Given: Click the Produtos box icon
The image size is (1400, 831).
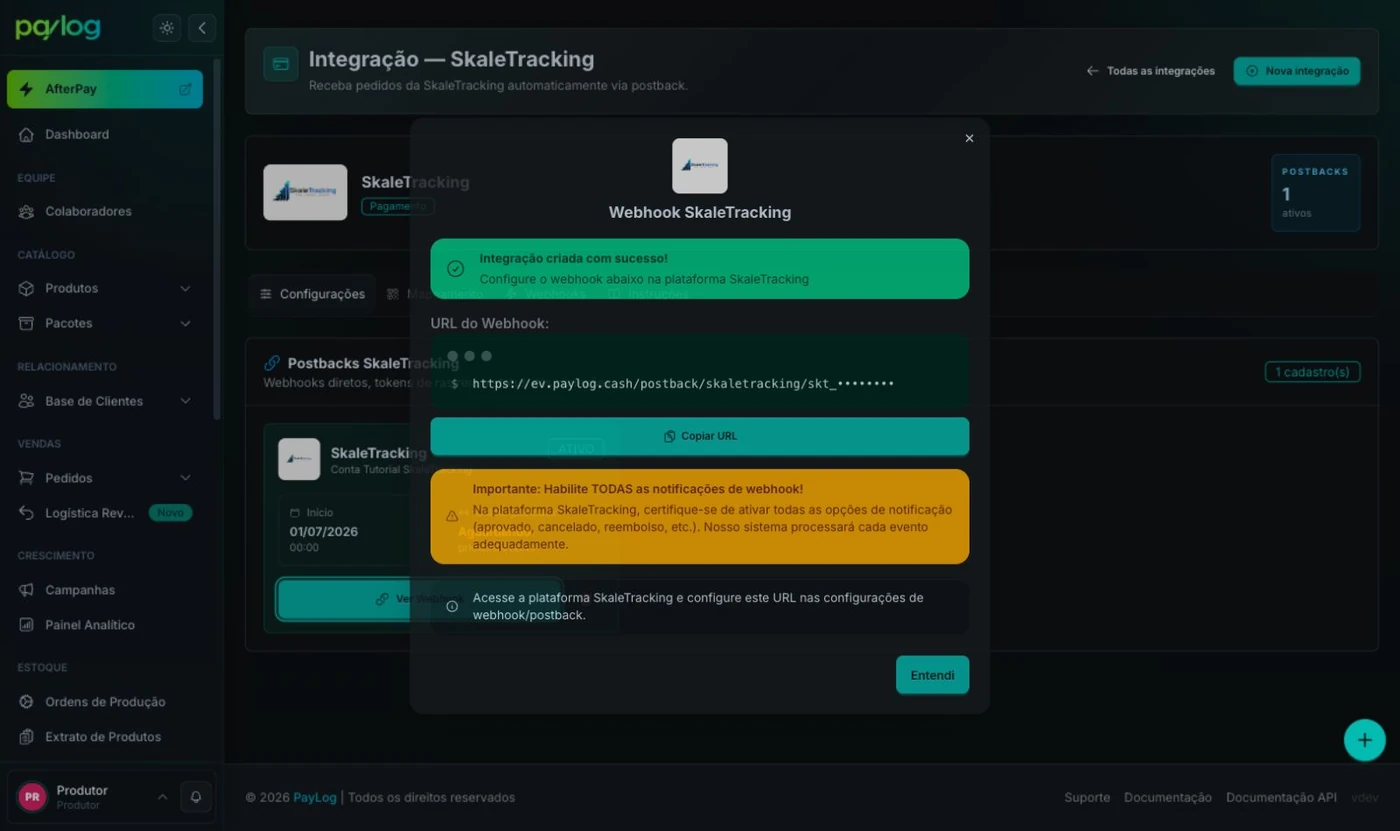Looking at the screenshot, I should (27, 288).
